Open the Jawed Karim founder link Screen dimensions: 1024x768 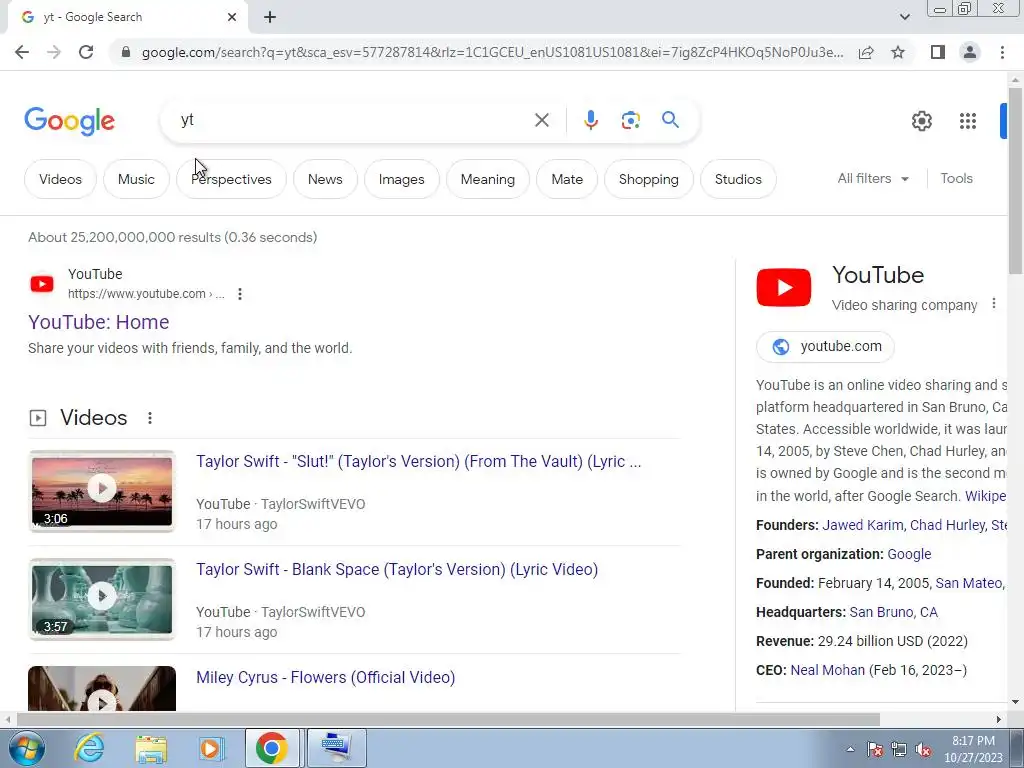point(863,525)
